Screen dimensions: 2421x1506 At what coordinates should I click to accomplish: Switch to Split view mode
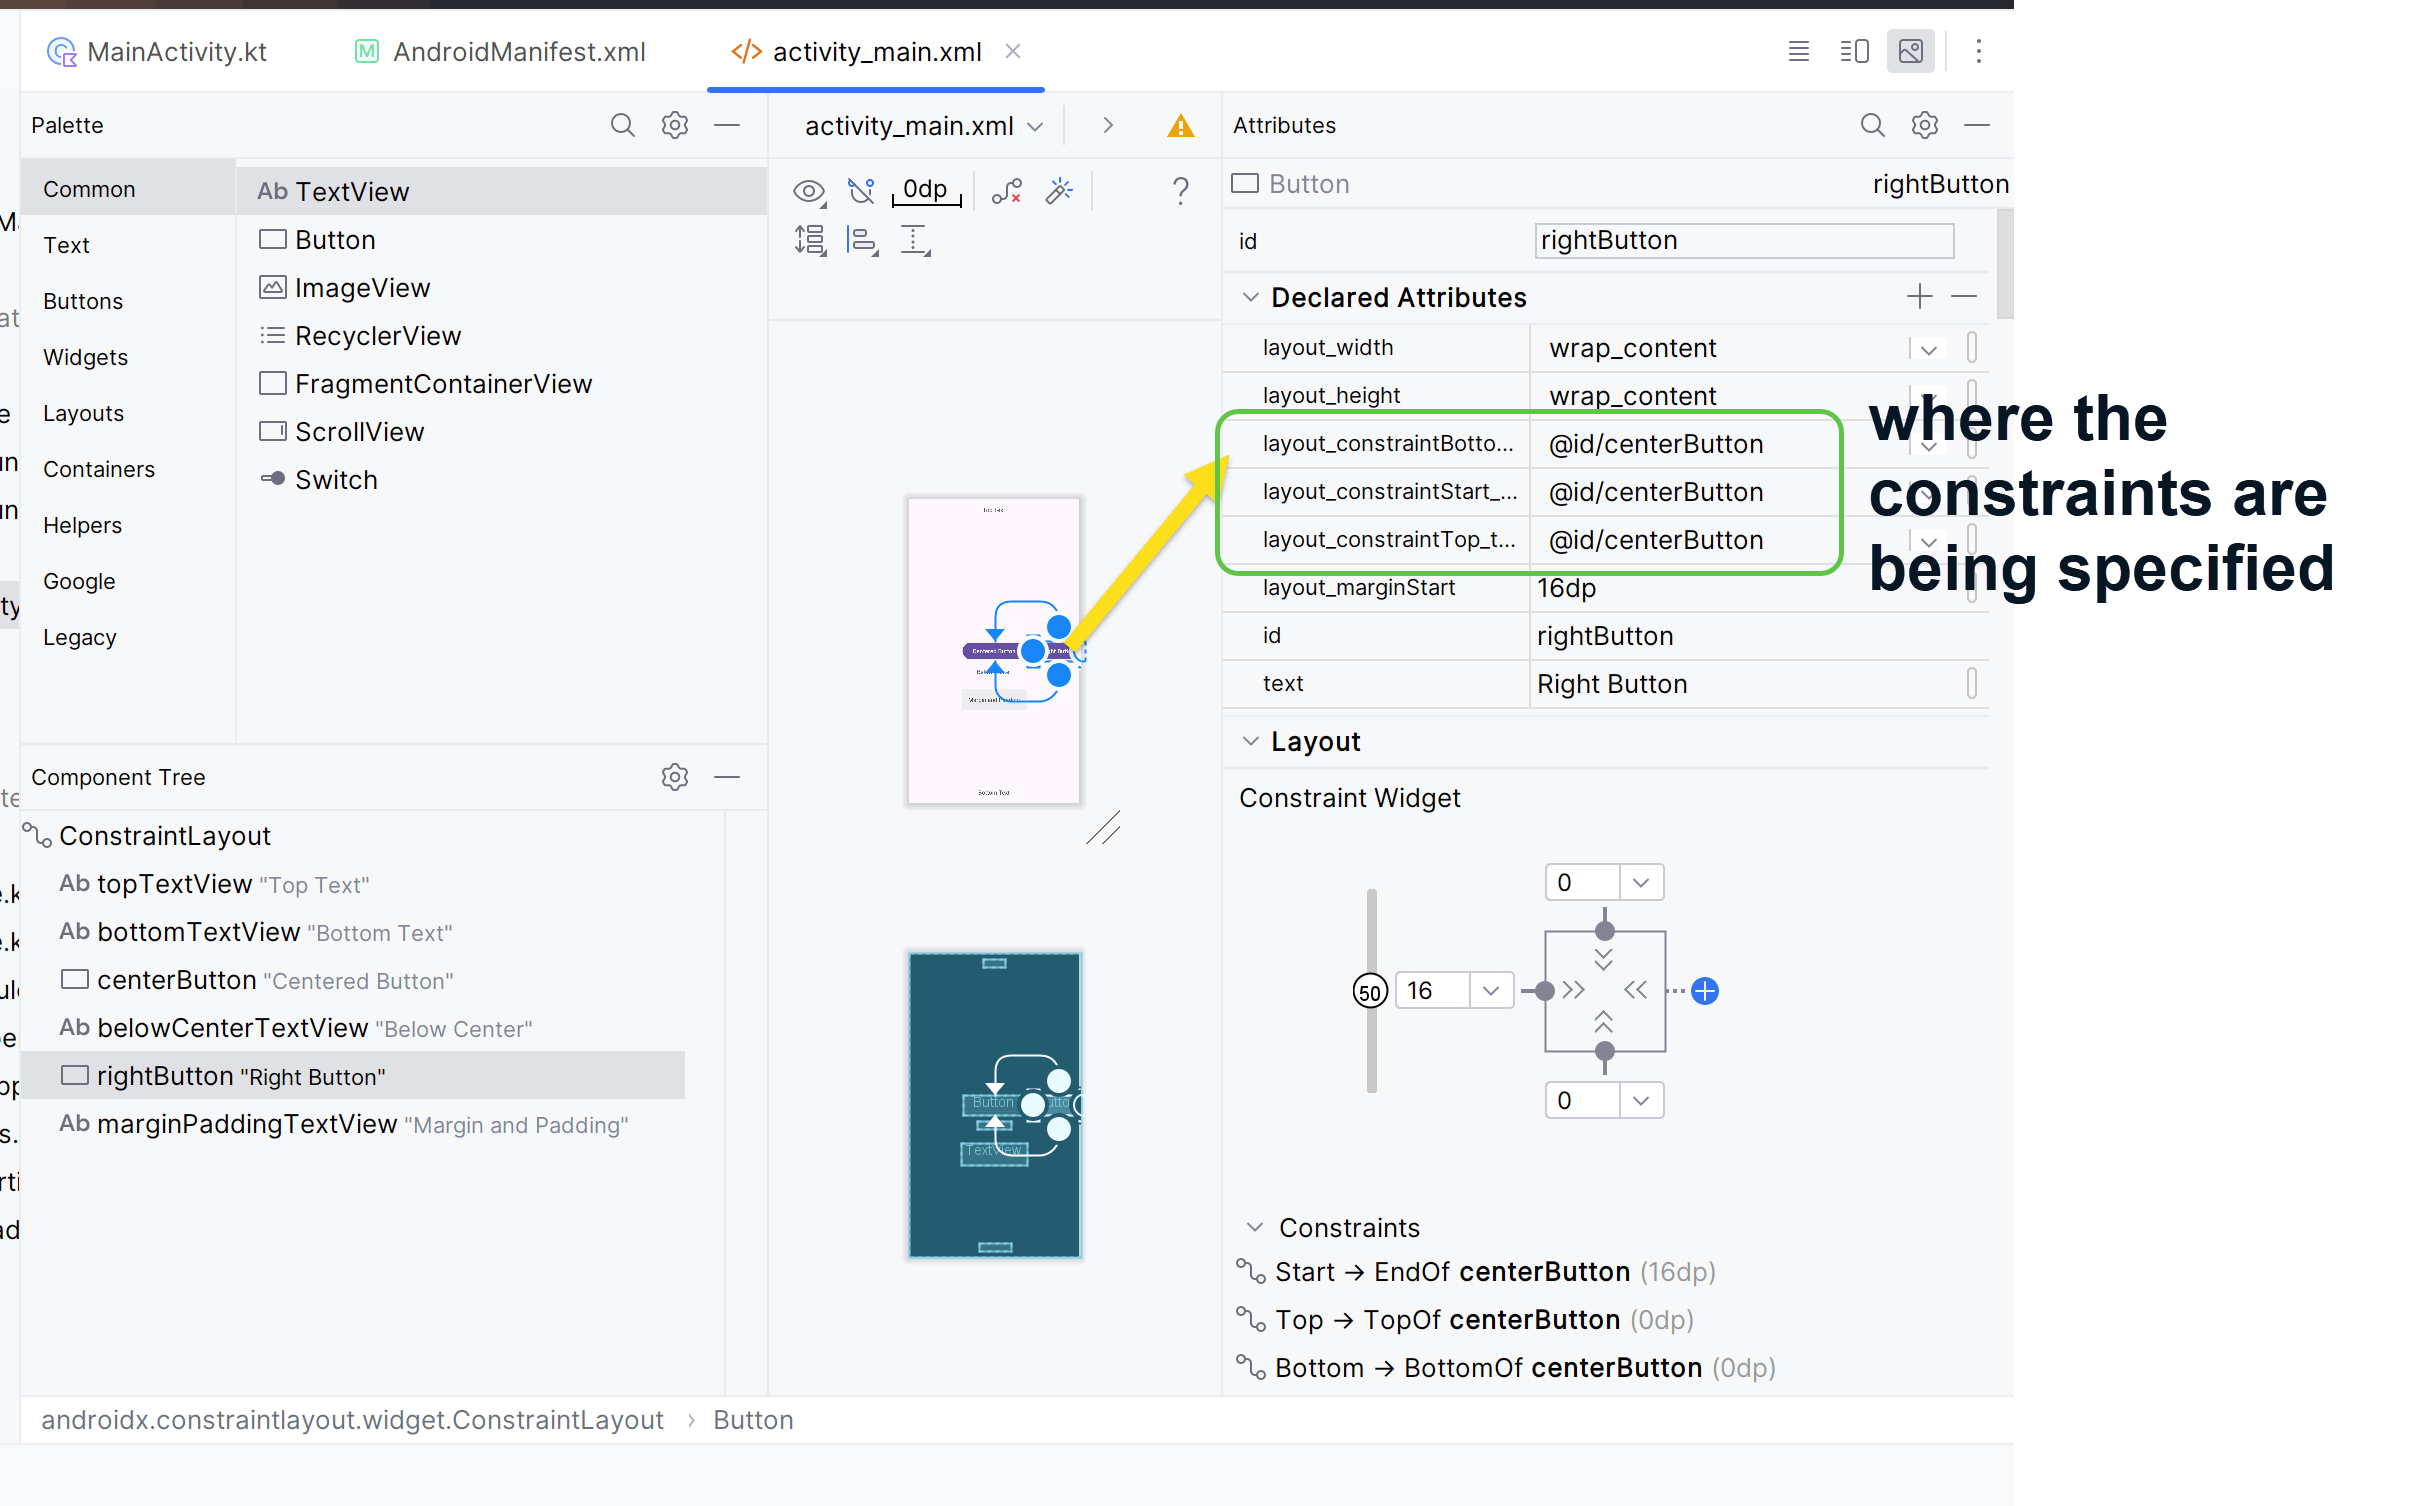[x=1854, y=51]
